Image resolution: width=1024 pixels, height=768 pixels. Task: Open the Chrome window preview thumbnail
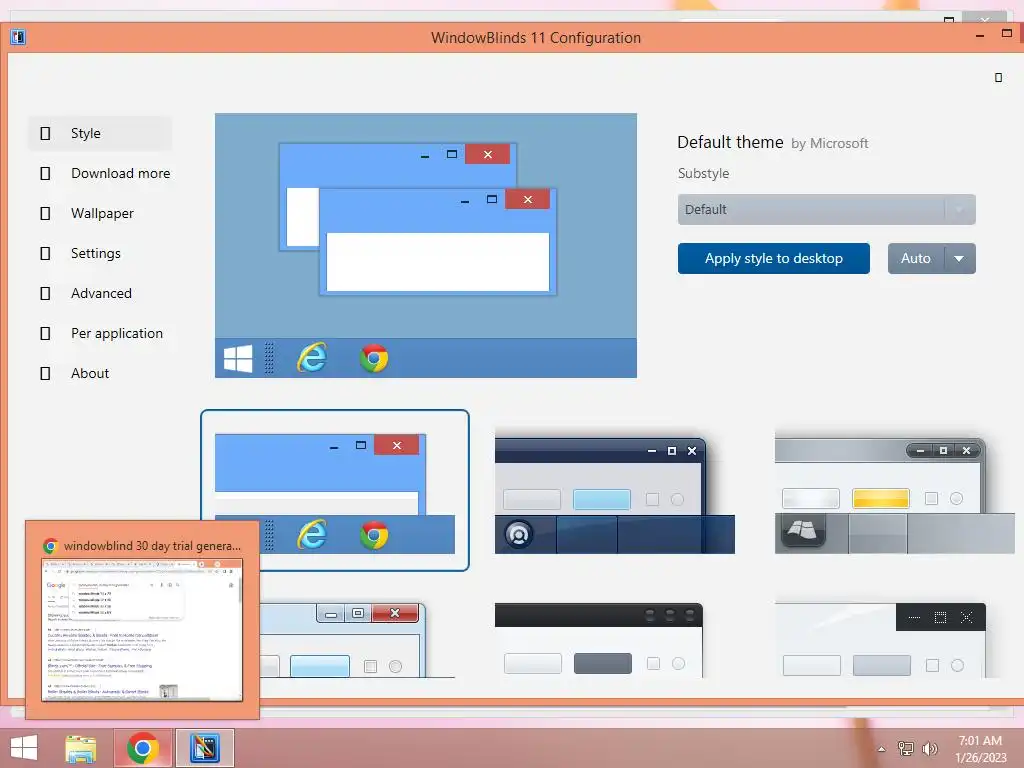(142, 630)
